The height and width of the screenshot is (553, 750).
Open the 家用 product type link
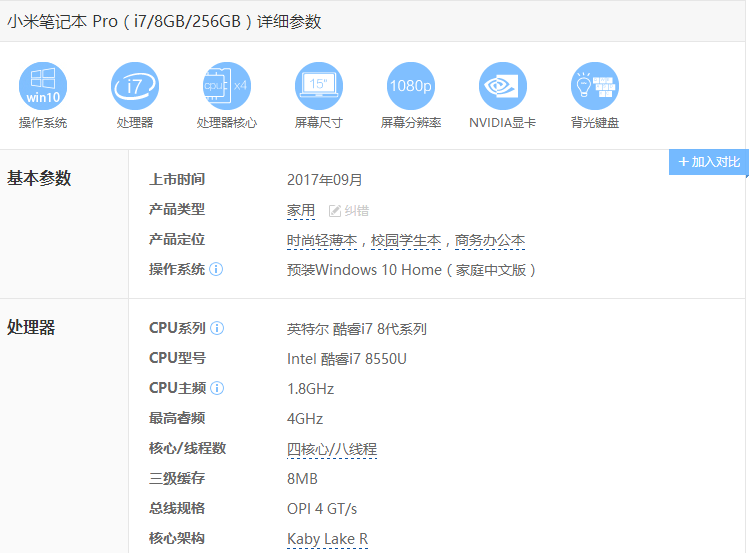pyautogui.click(x=301, y=211)
